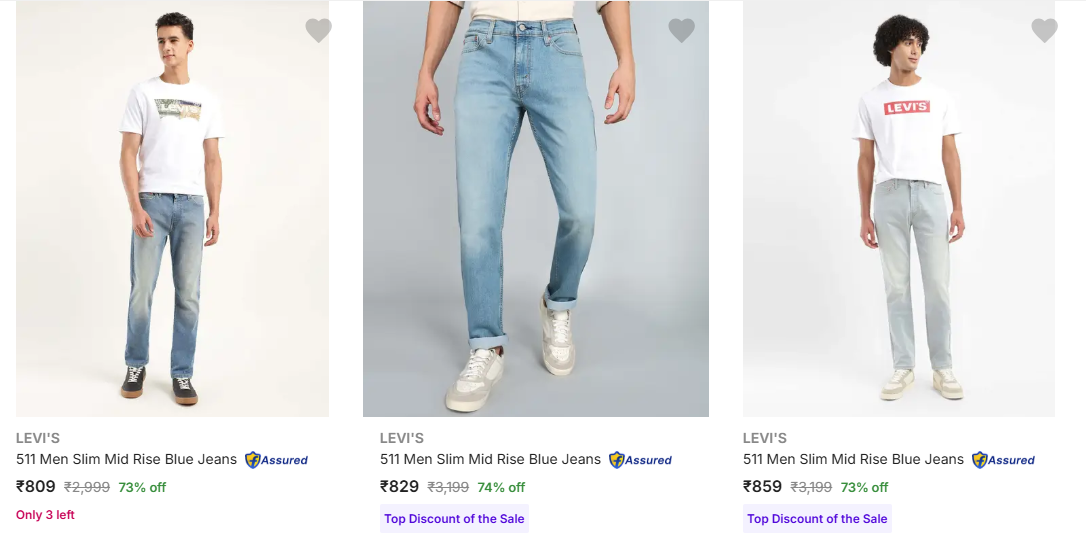This screenshot has width=1086, height=541.
Task: Click the ₹809 sale price
Action: pos(36,487)
